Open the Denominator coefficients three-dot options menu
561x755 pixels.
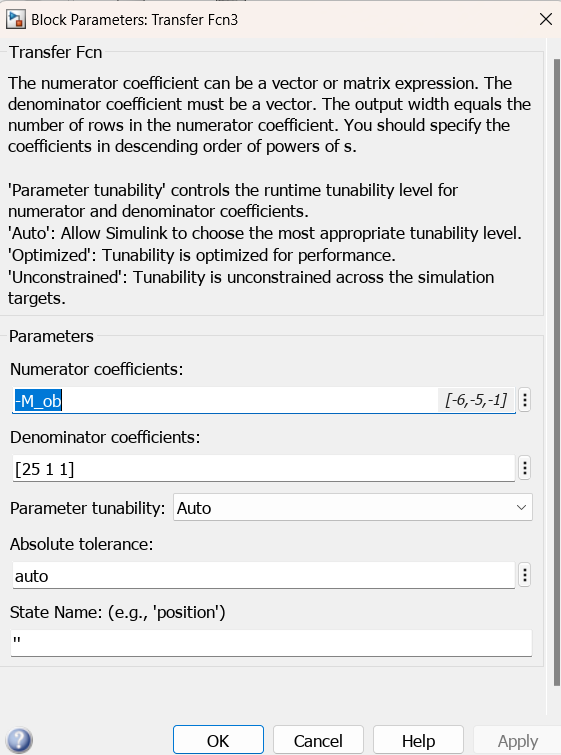[525, 468]
